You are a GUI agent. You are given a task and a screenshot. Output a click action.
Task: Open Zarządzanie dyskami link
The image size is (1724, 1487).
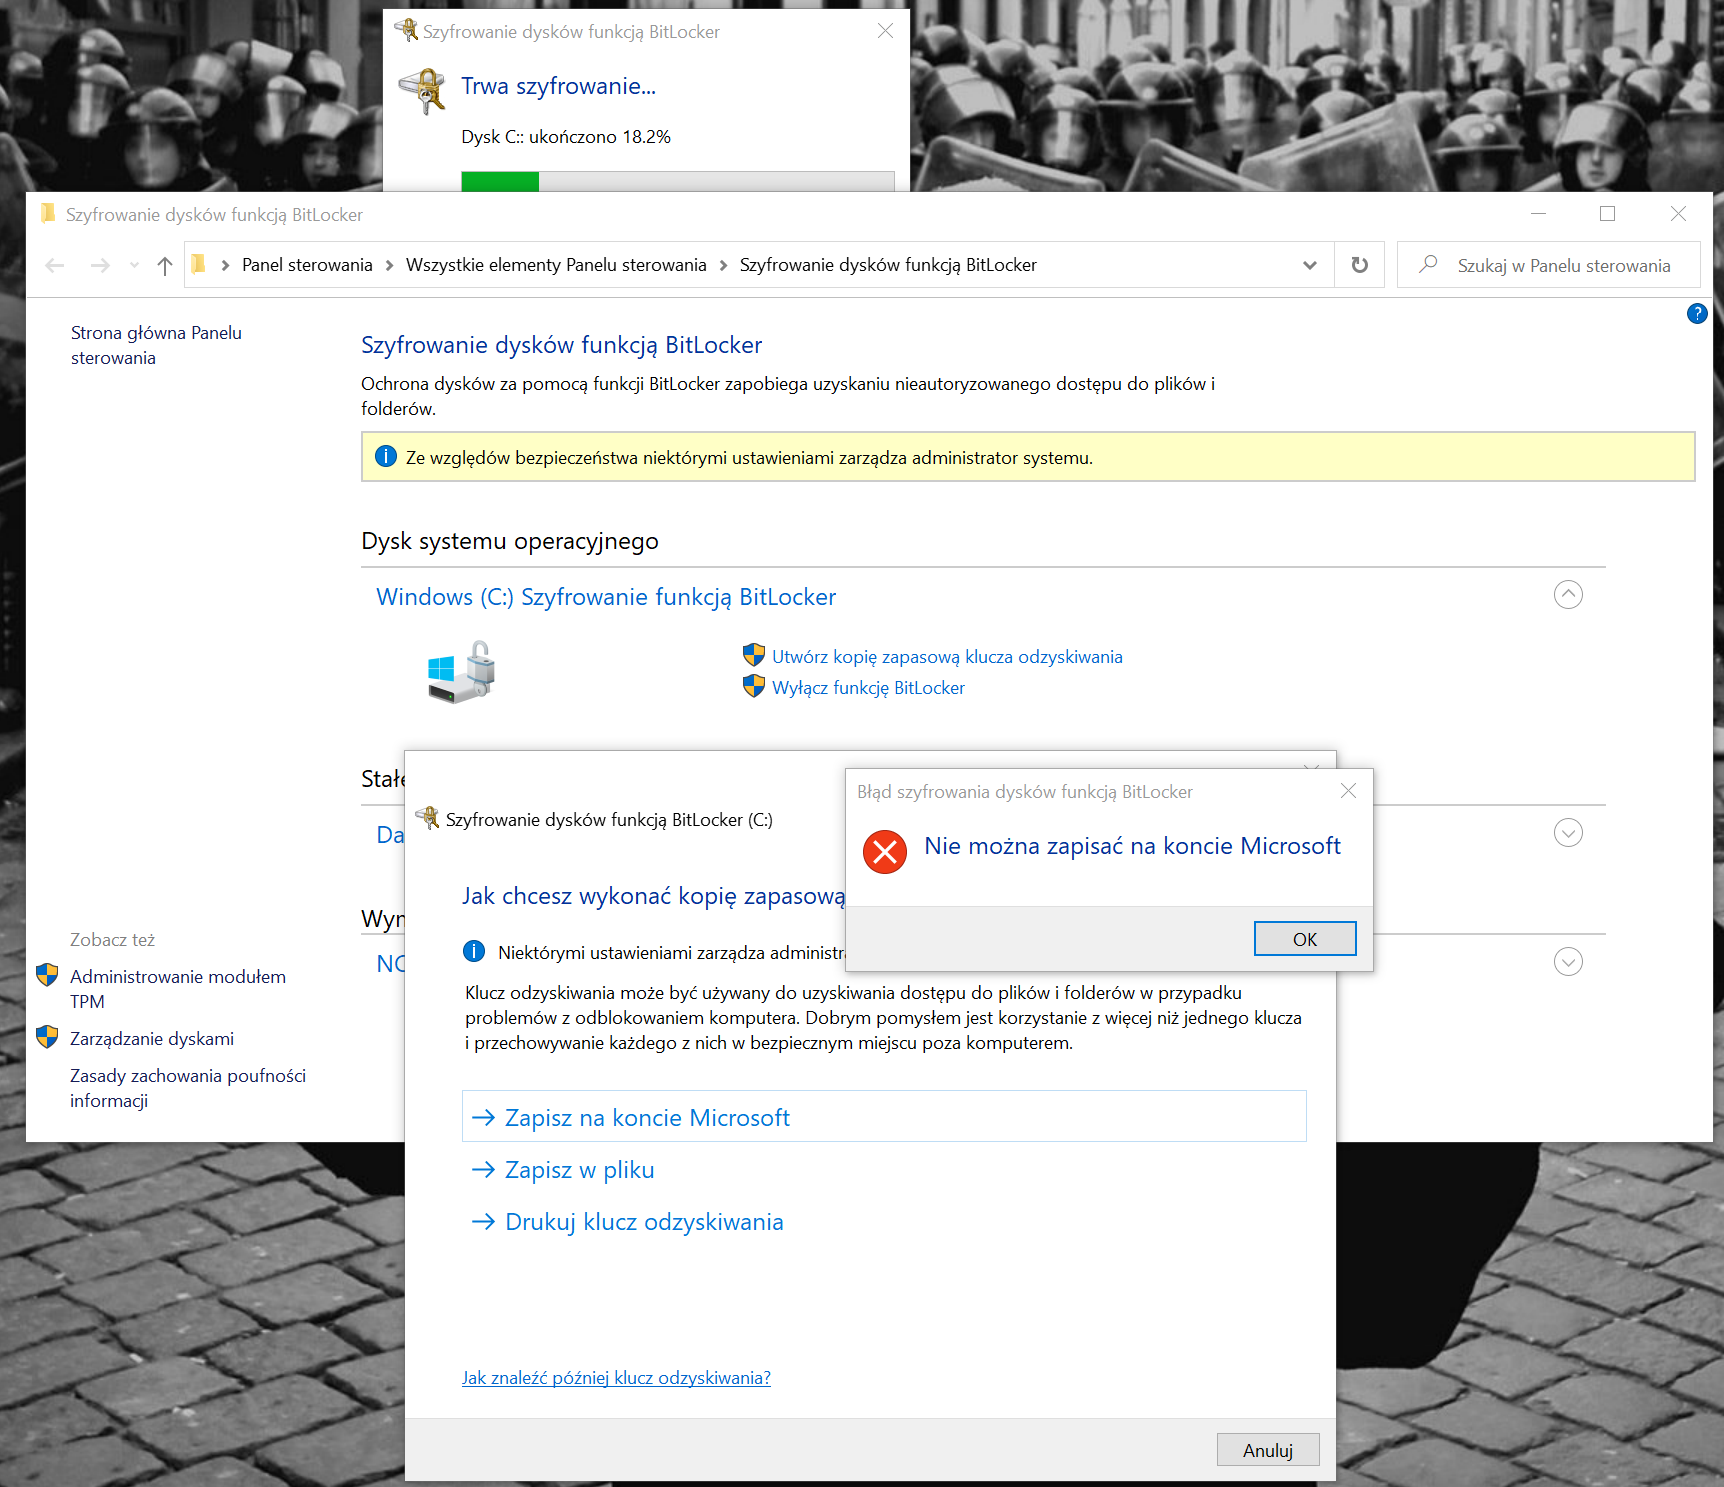[152, 1039]
